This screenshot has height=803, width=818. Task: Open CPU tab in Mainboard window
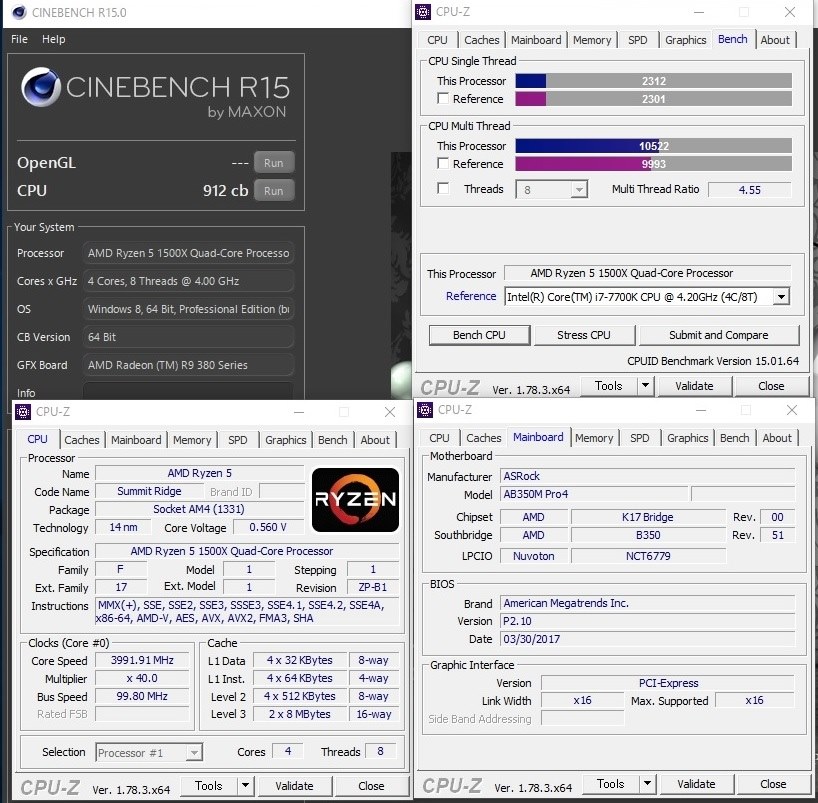pyautogui.click(x=439, y=438)
